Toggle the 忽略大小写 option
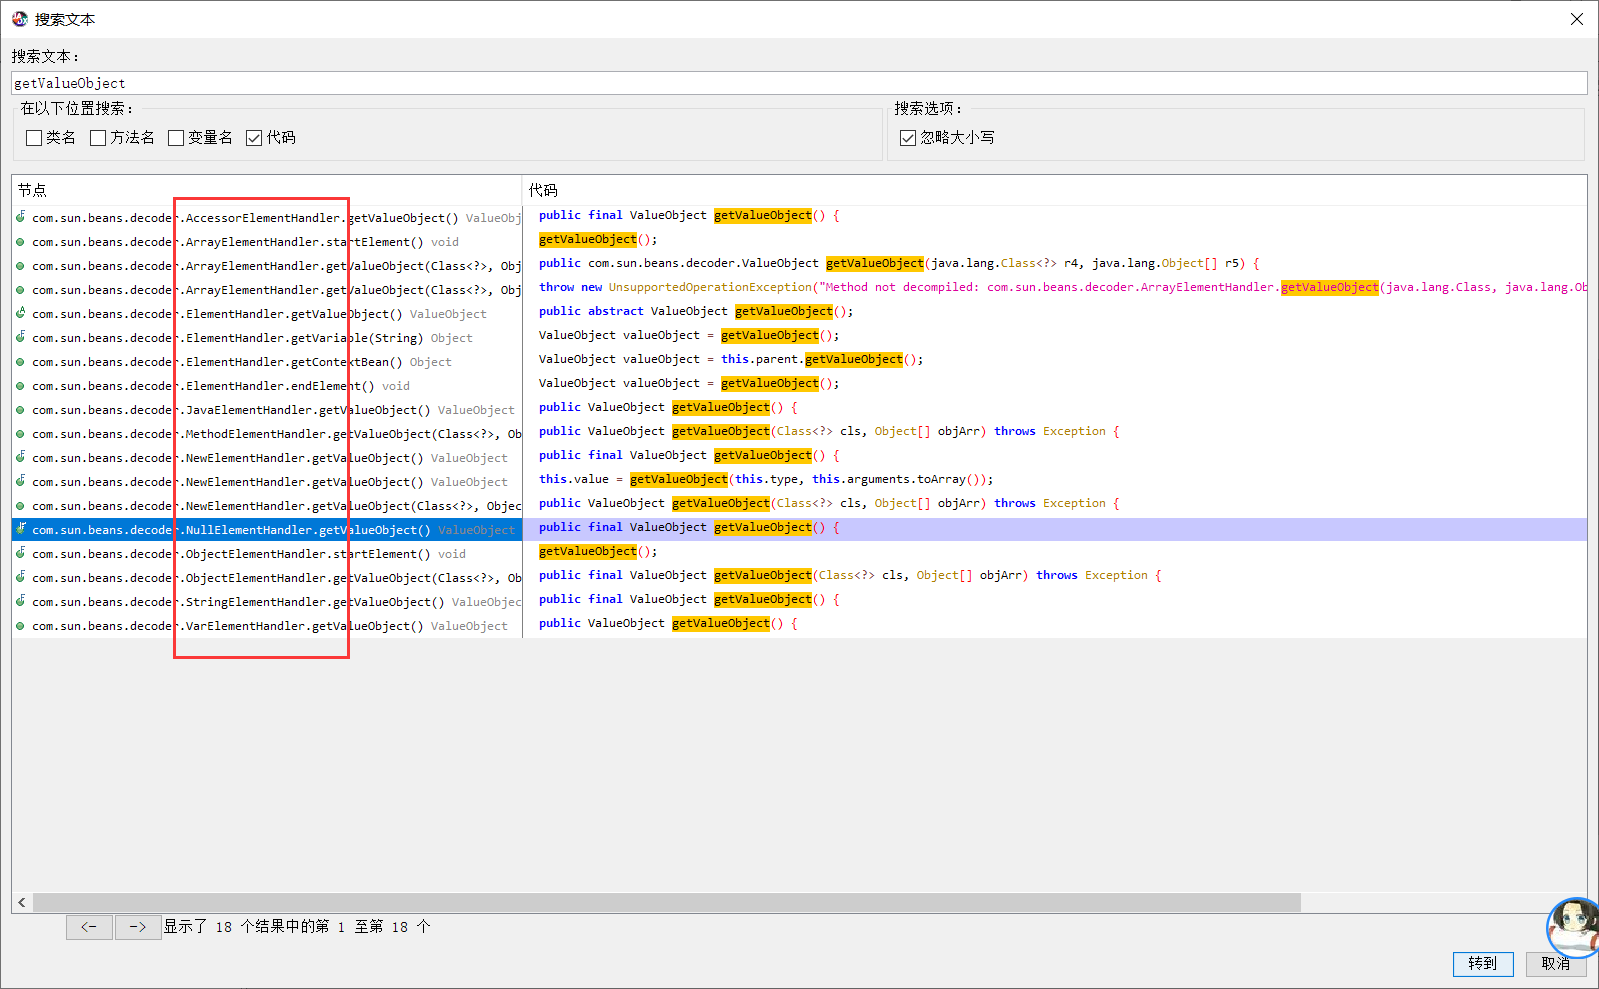Viewport: 1599px width, 989px height. coord(908,138)
